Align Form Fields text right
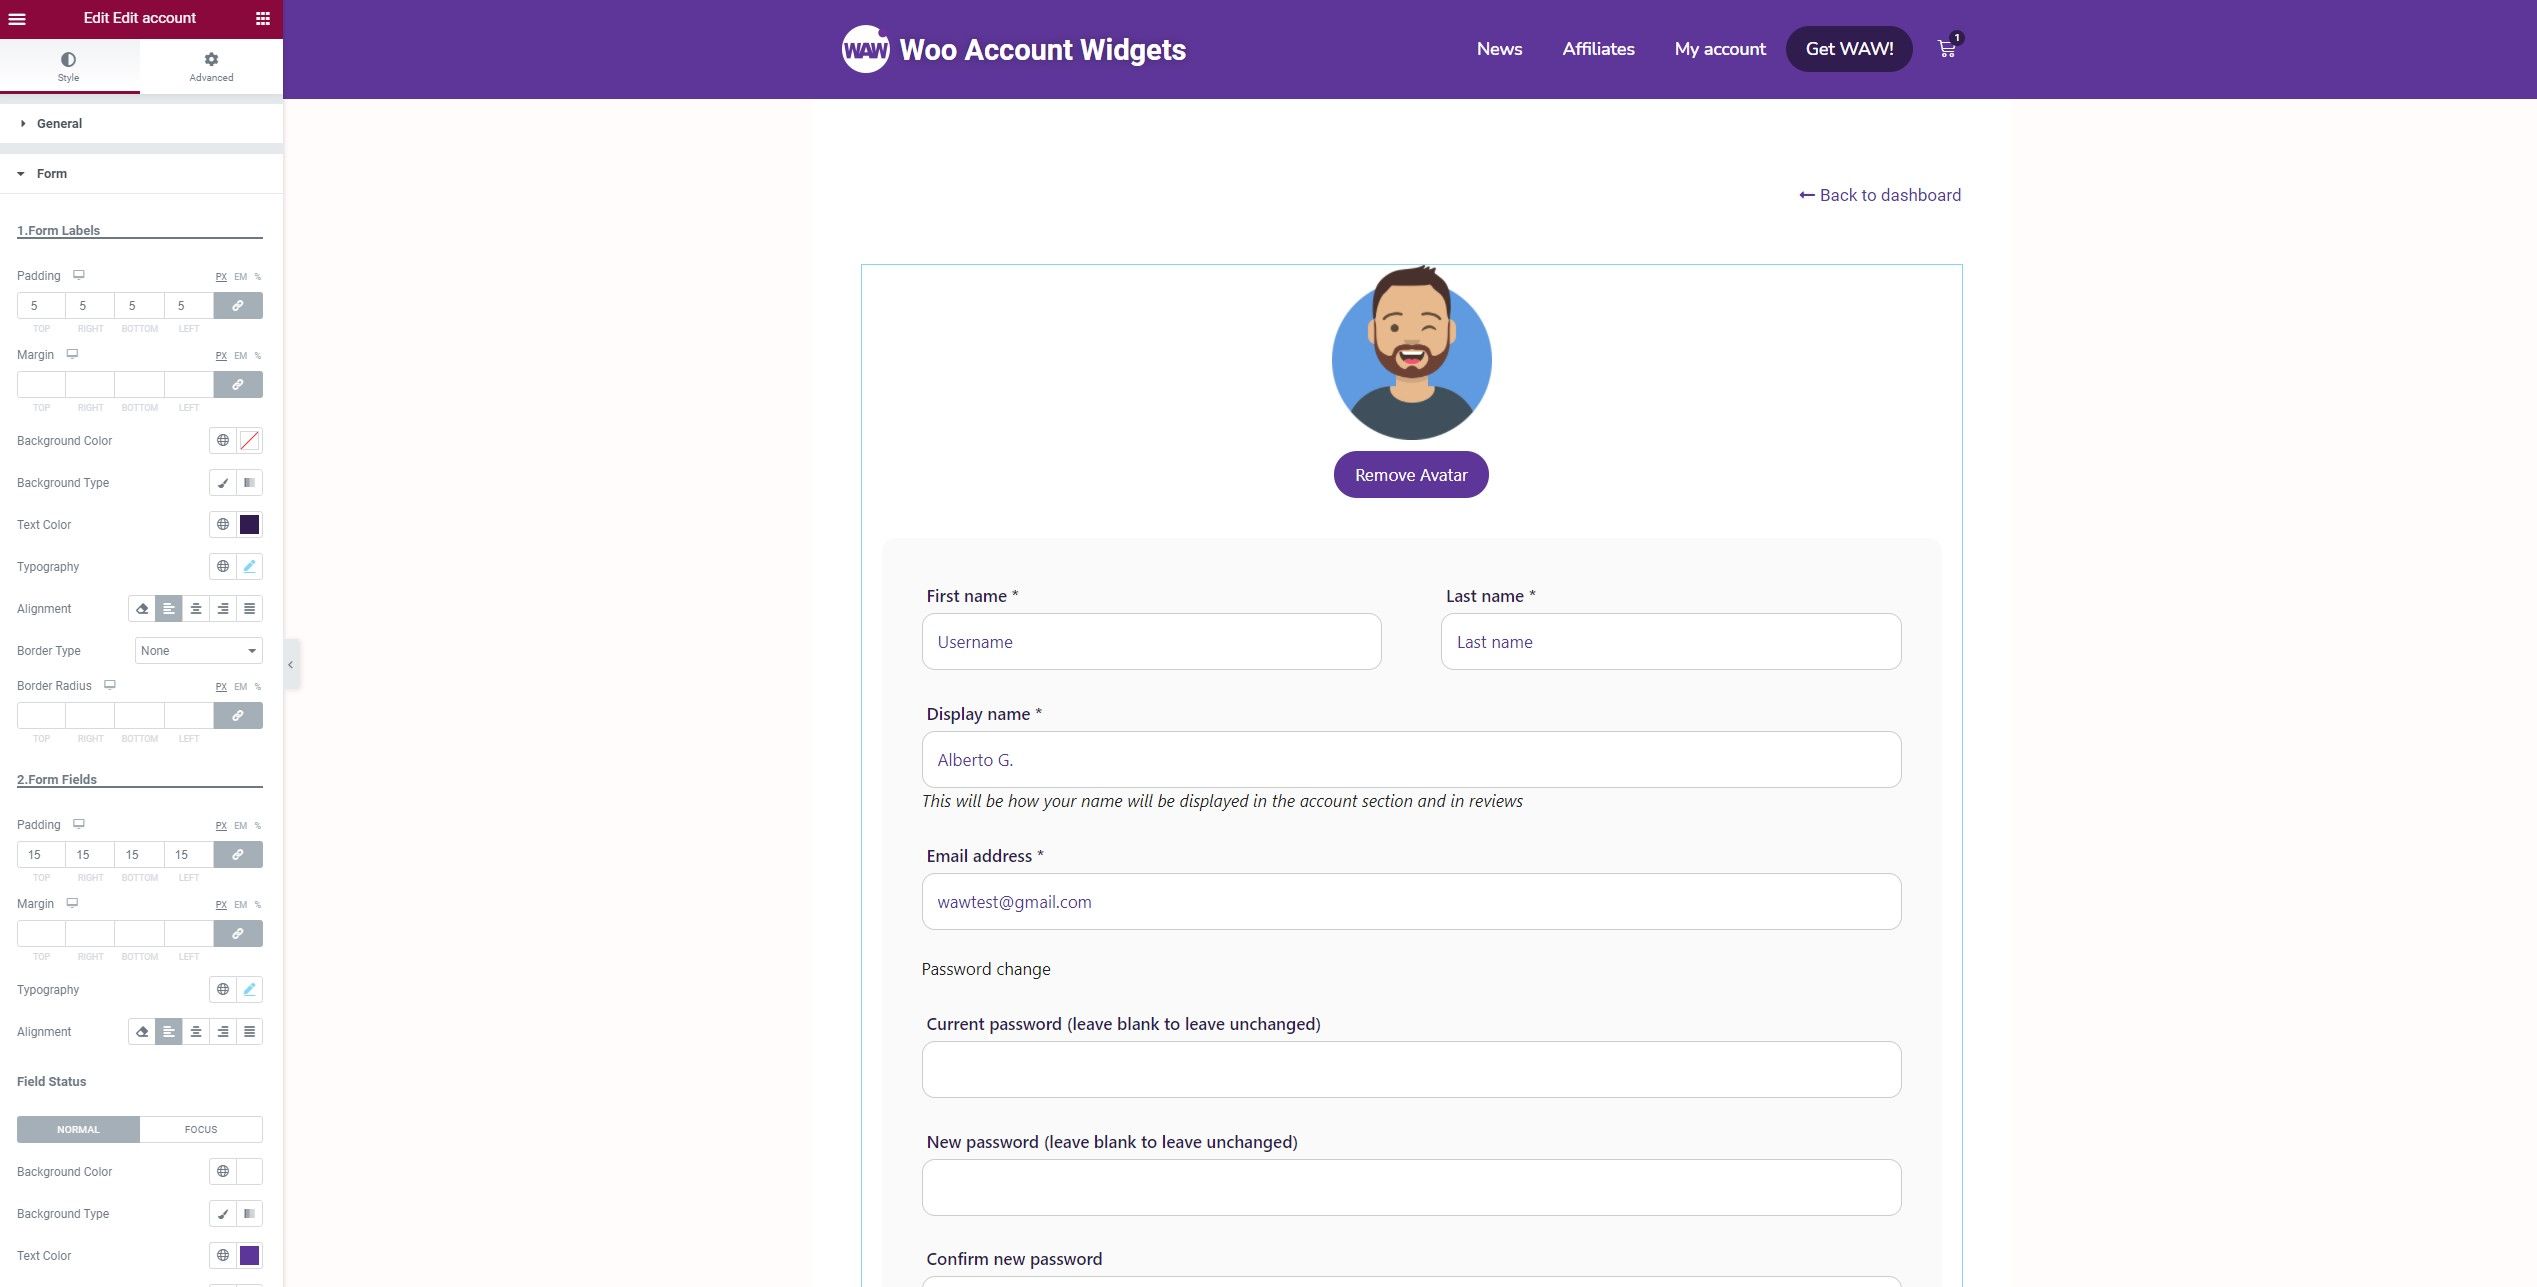Viewport: 2537px width, 1287px height. pos(223,1031)
